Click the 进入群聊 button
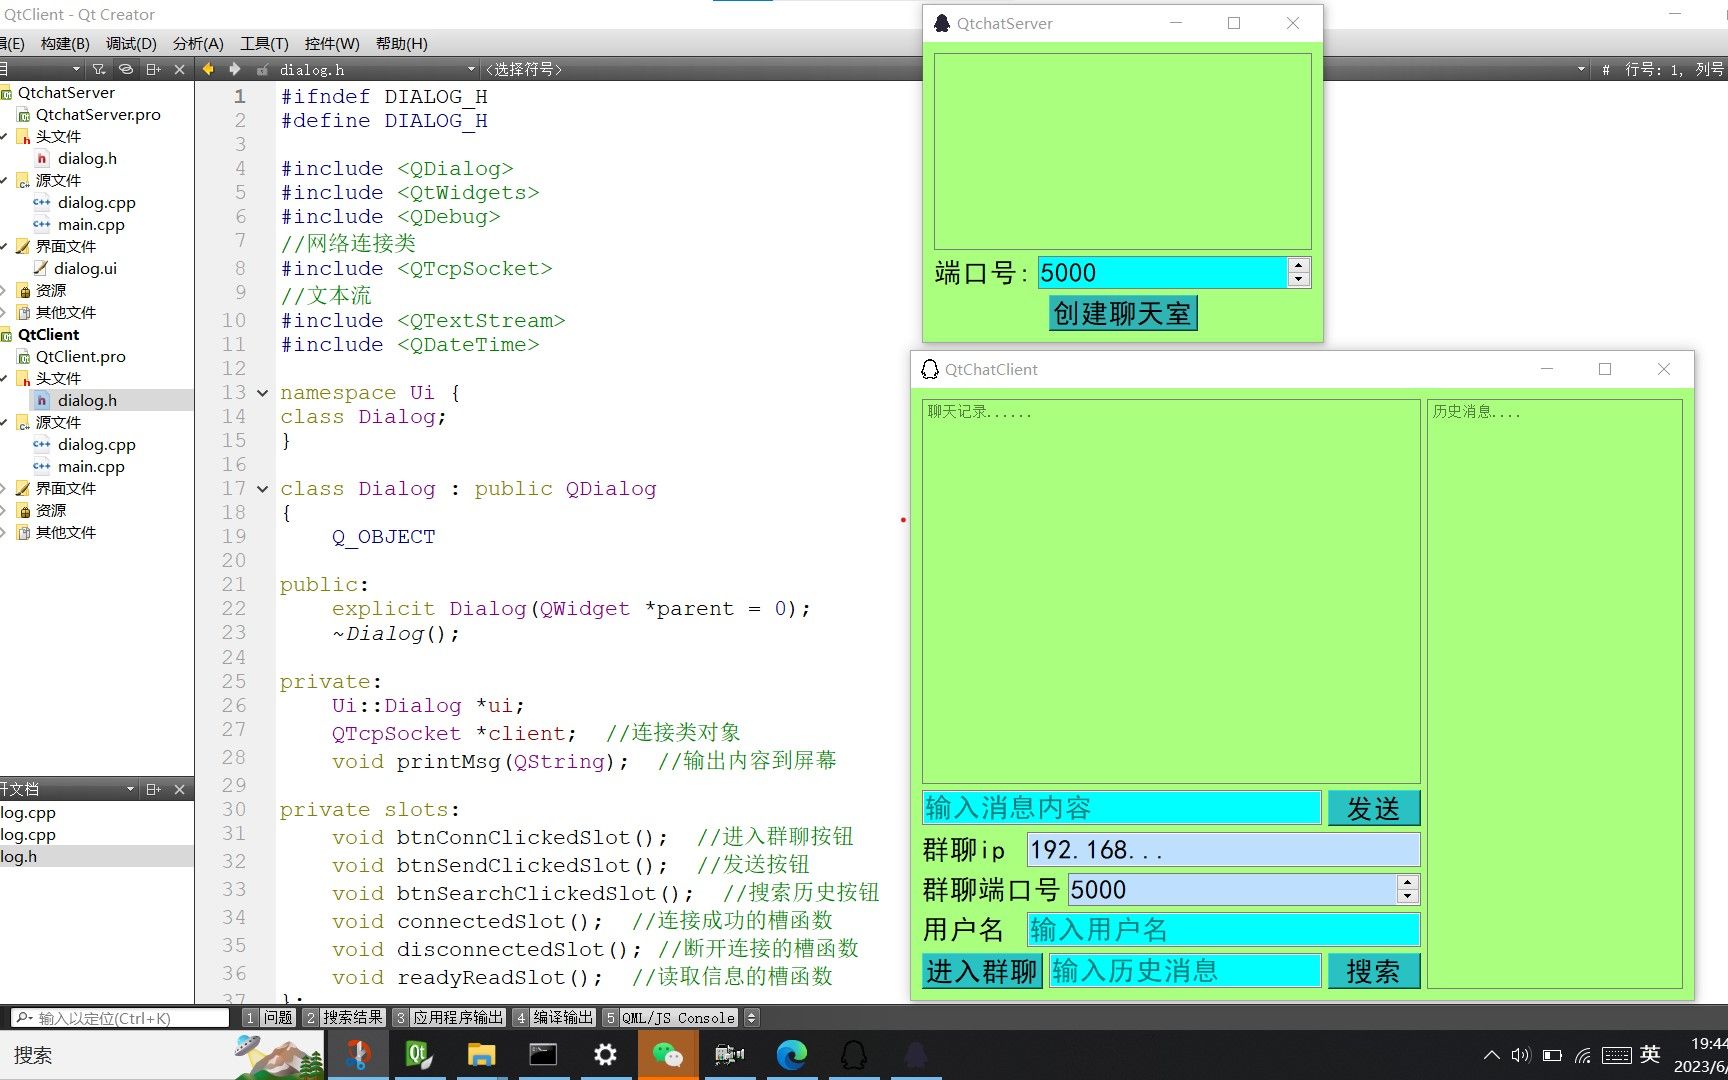The image size is (1728, 1080). [x=981, y=971]
